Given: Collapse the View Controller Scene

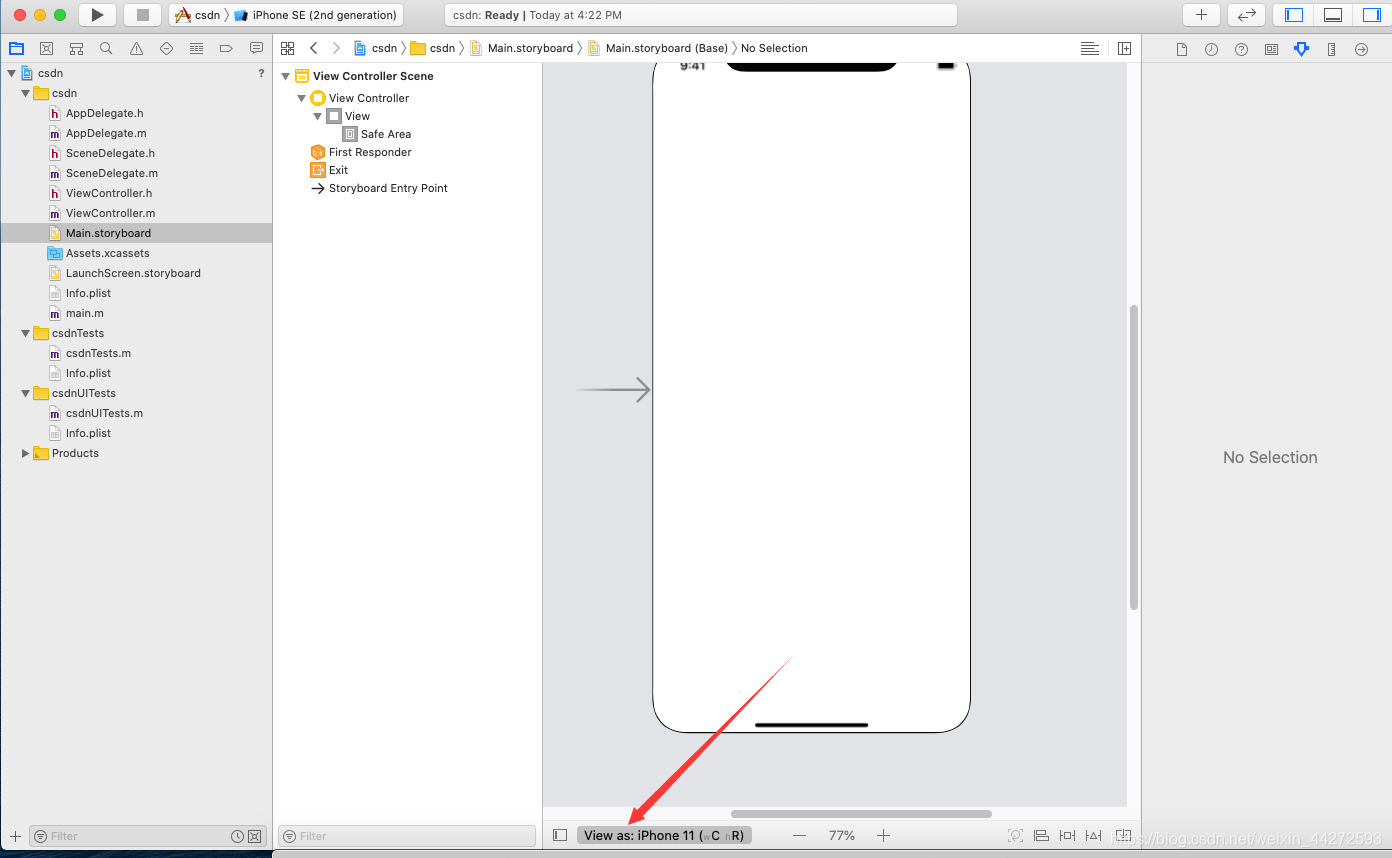Looking at the screenshot, I should pyautogui.click(x=285, y=76).
